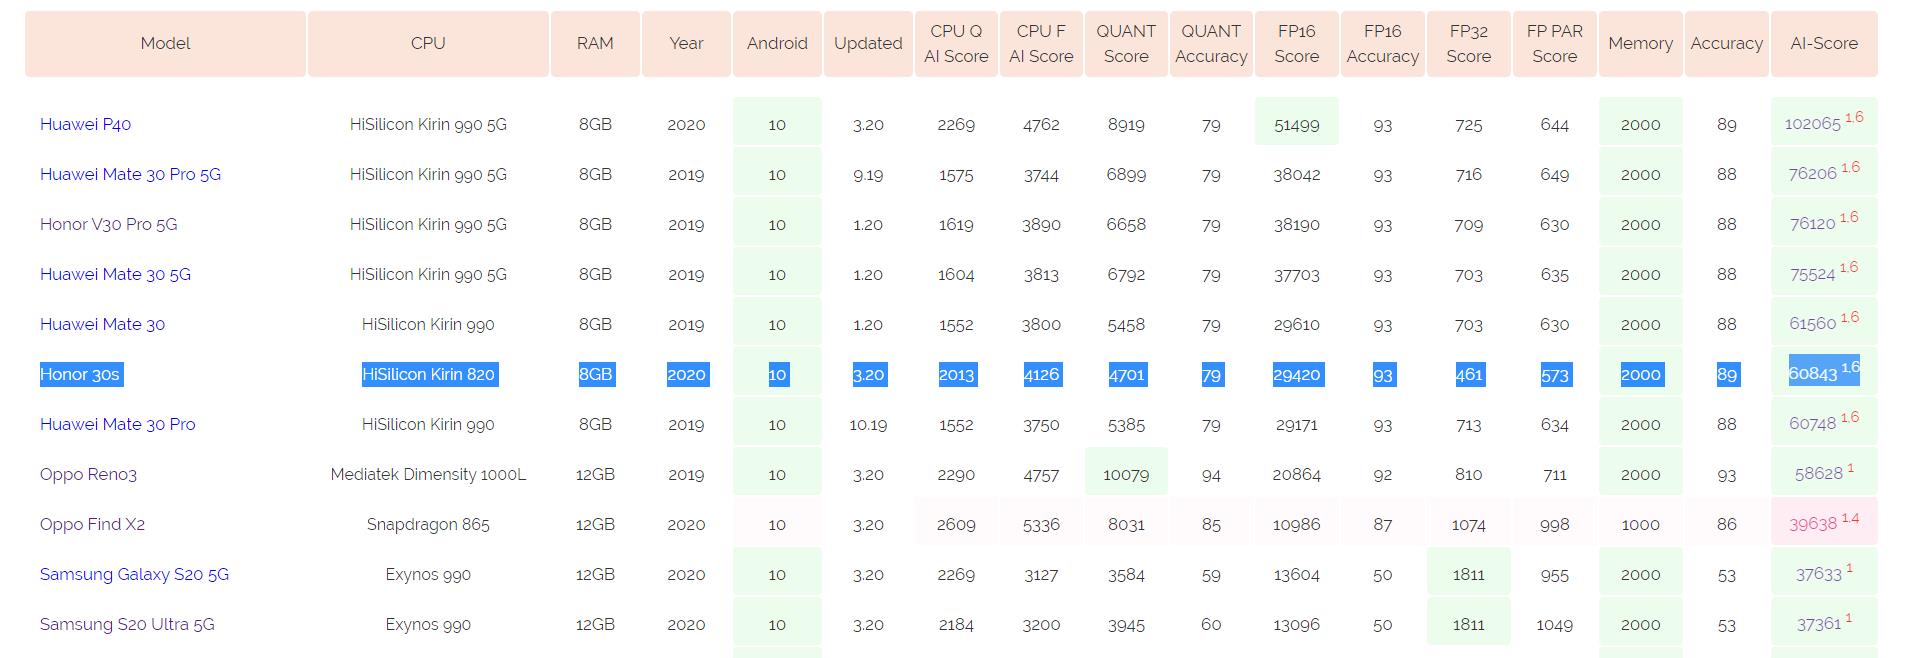Click the CPU column header
Image resolution: width=1906 pixels, height=658 pixels.
tap(428, 43)
